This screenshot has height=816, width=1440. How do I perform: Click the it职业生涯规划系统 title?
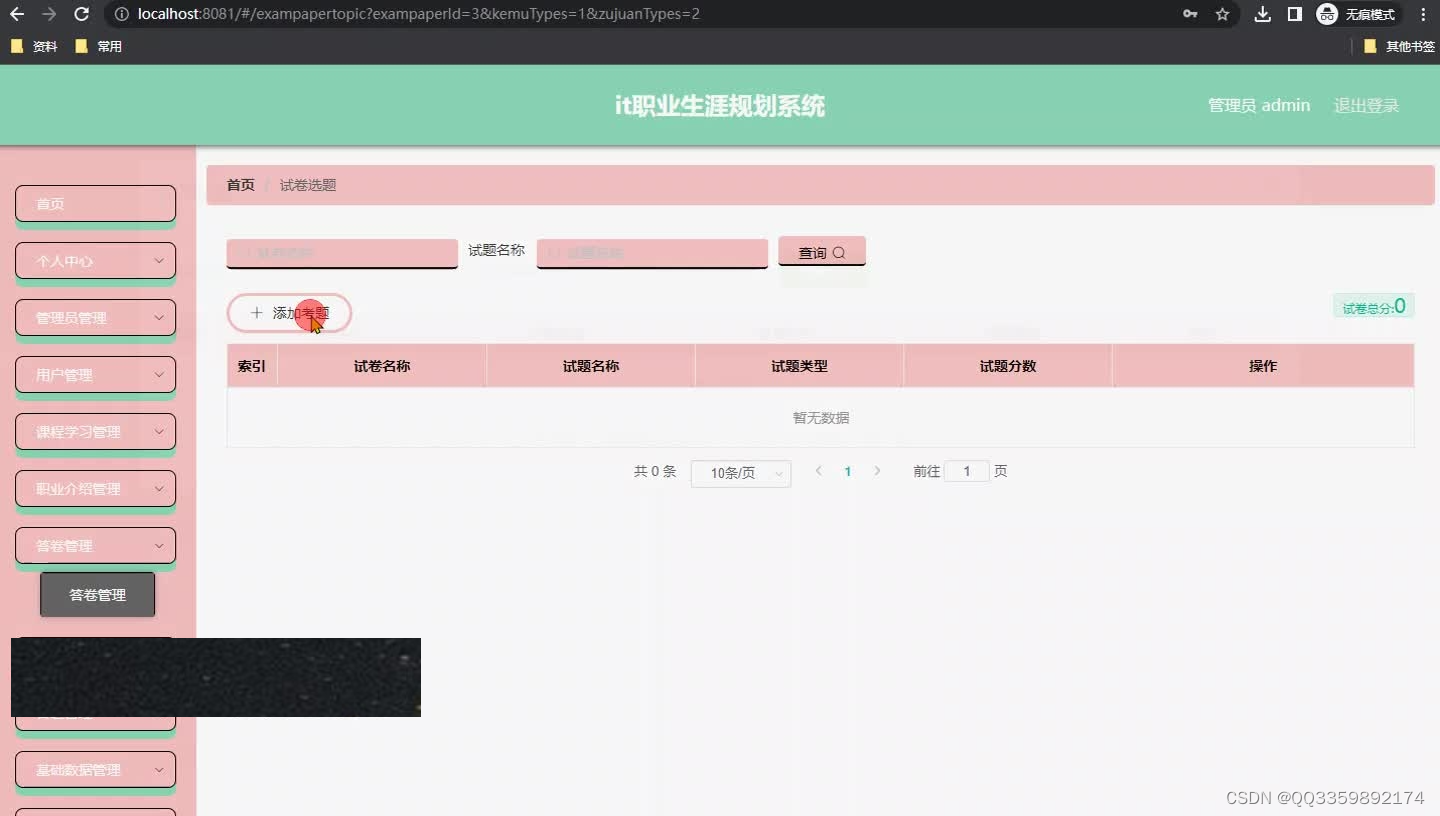pos(720,106)
